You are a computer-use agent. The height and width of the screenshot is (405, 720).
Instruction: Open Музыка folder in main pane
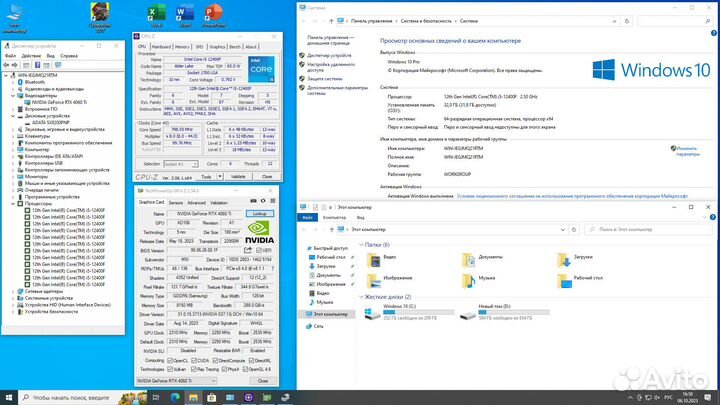tap(479, 280)
